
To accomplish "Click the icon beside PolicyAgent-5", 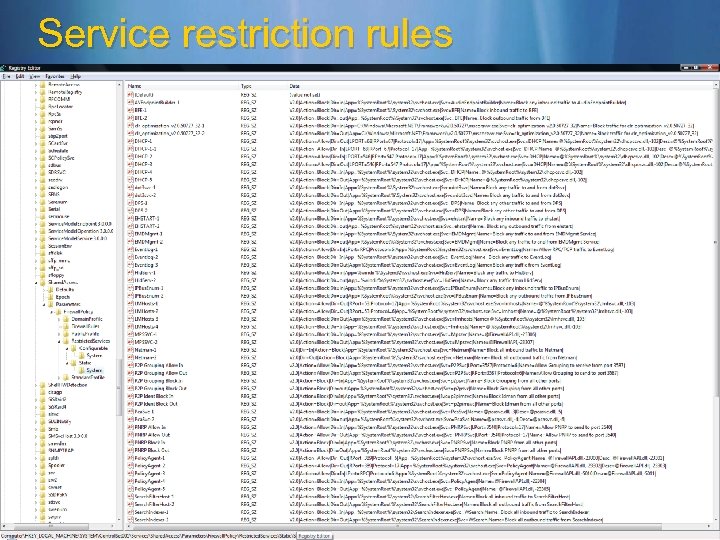I will [x=130, y=489].
